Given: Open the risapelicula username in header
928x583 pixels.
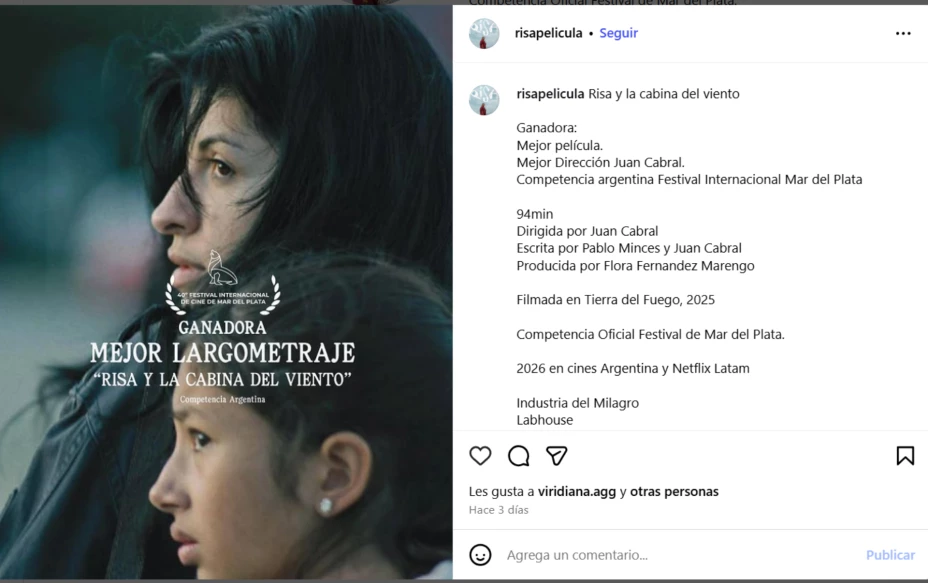Looking at the screenshot, I should (x=549, y=33).
